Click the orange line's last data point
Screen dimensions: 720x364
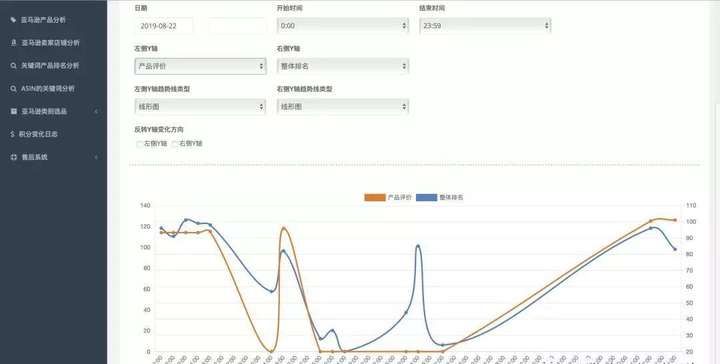[675, 220]
